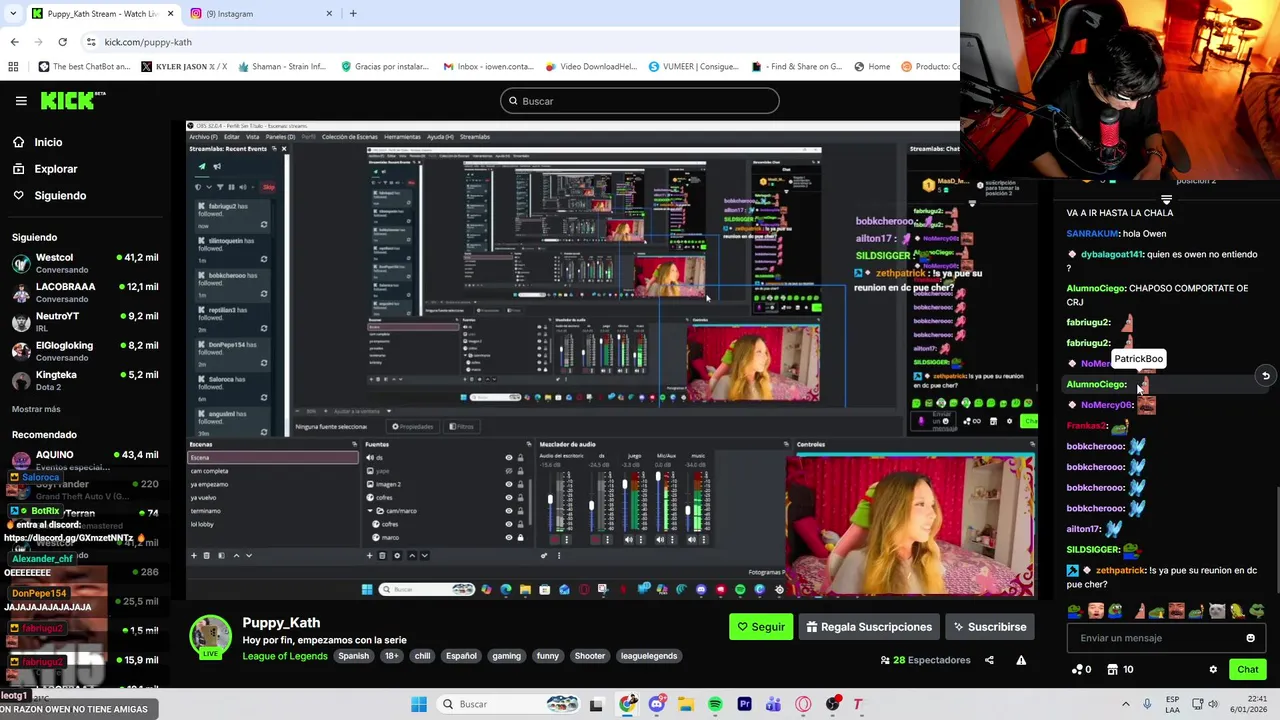Open Discord from the taskbar
Image resolution: width=1280 pixels, height=720 pixels.
[656, 704]
